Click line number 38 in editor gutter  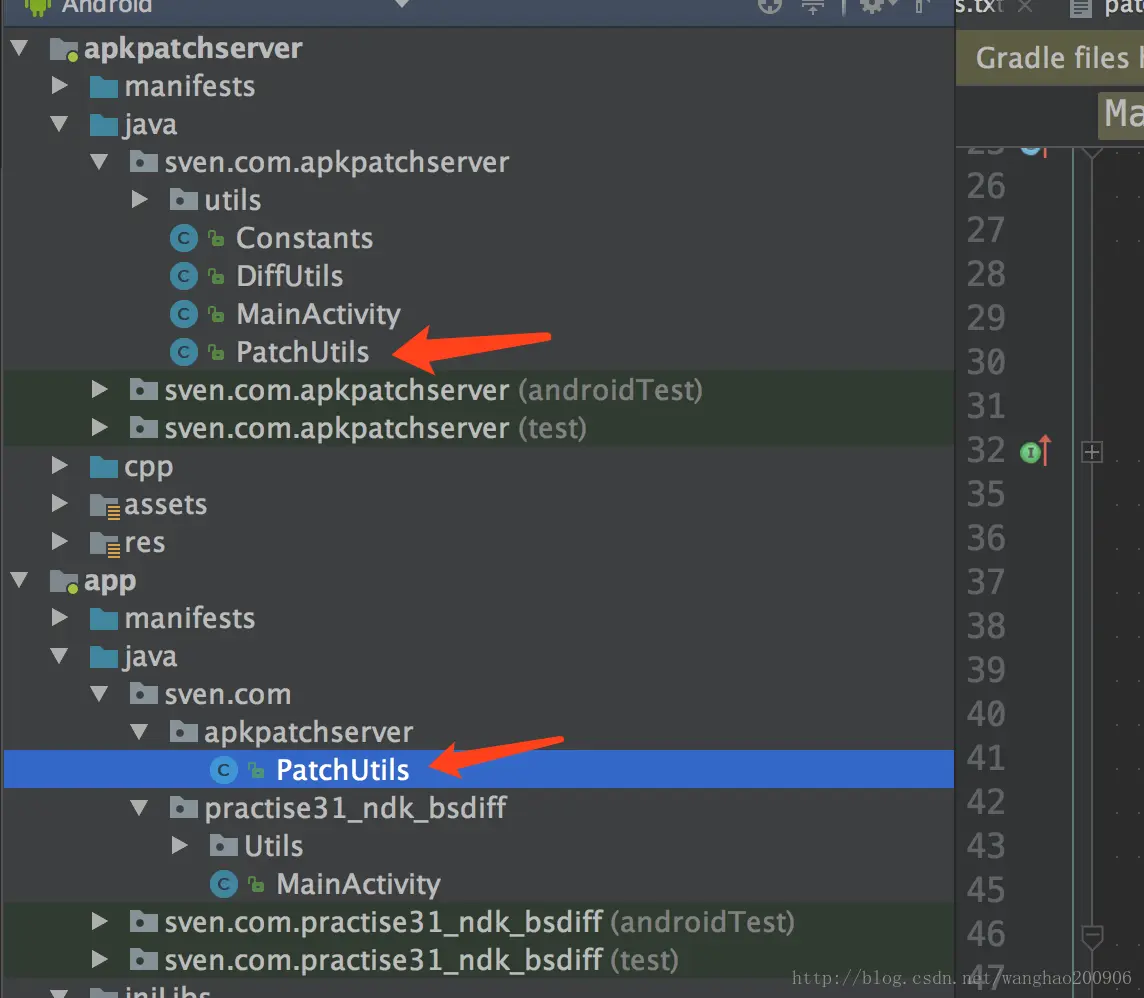coord(986,627)
